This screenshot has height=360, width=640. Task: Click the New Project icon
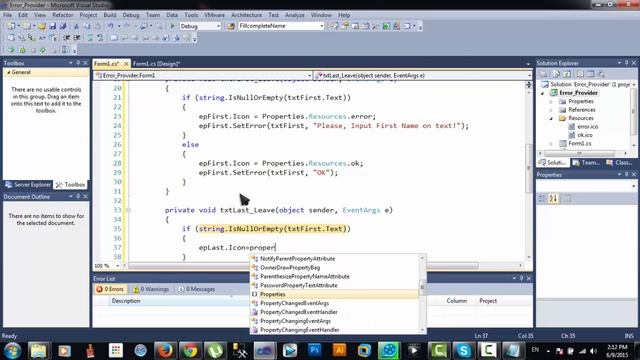coord(11,26)
